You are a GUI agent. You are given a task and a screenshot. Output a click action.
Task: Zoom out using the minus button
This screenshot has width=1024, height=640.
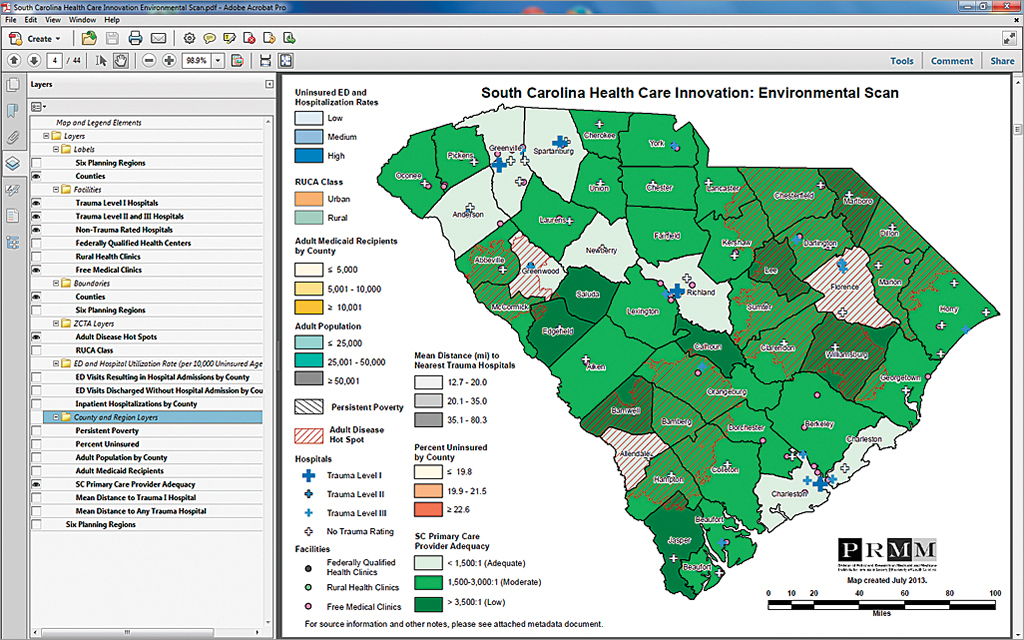(x=149, y=61)
